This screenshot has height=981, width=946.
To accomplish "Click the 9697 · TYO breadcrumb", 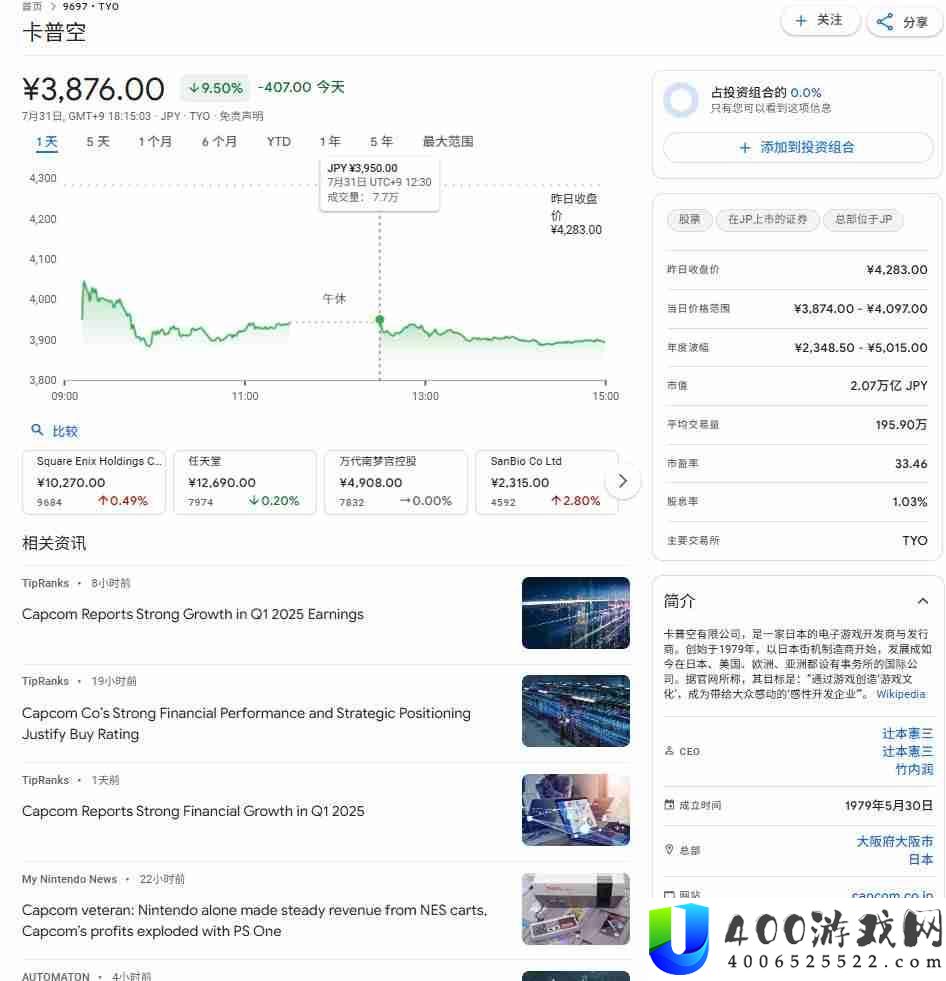I will click(90, 6).
